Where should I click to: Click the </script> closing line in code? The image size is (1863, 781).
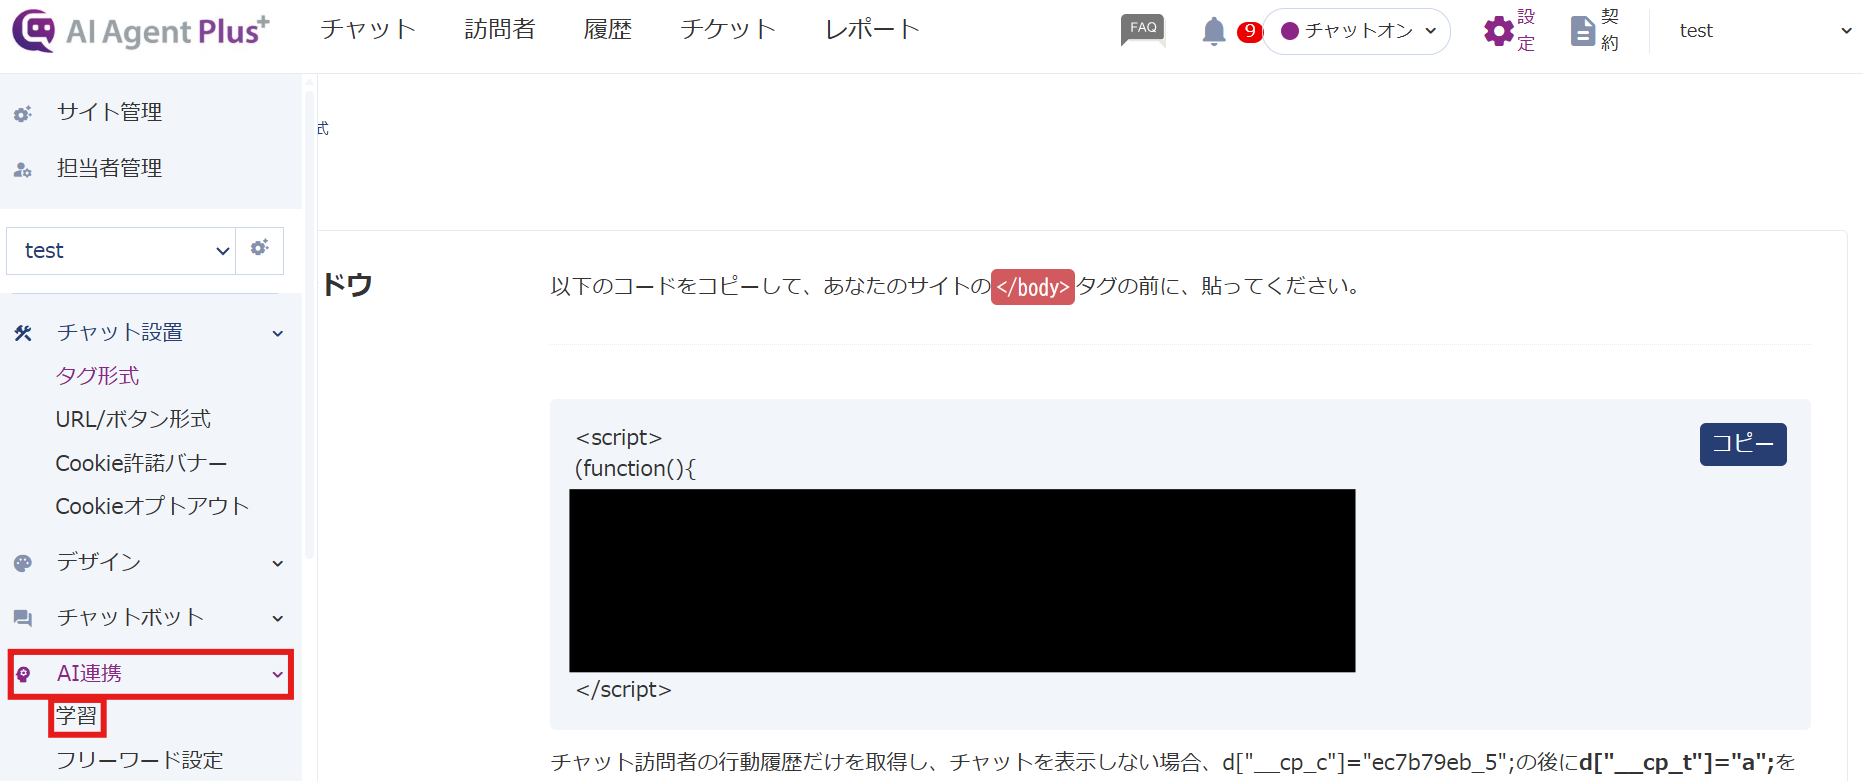click(623, 690)
